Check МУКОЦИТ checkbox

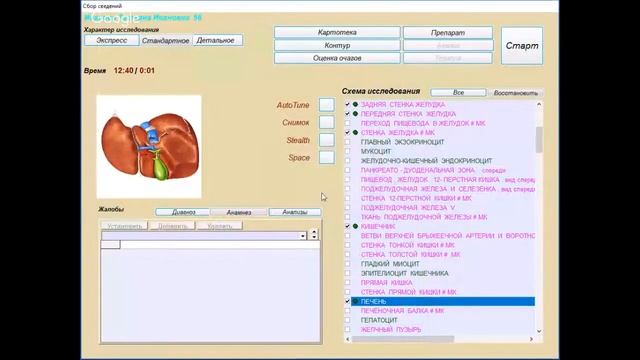click(347, 151)
